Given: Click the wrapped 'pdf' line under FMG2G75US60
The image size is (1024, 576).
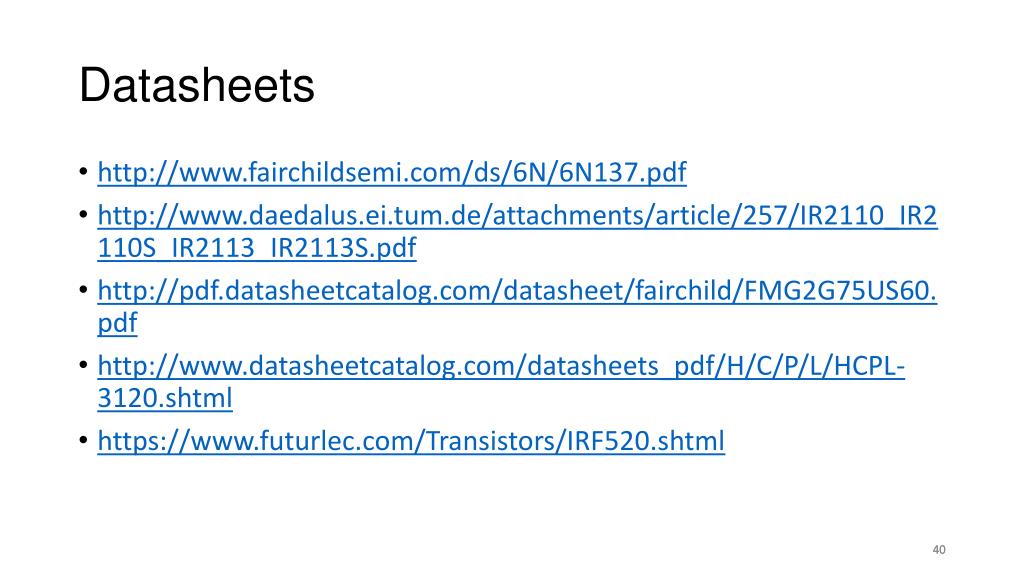Looking at the screenshot, I should pyautogui.click(x=118, y=323).
